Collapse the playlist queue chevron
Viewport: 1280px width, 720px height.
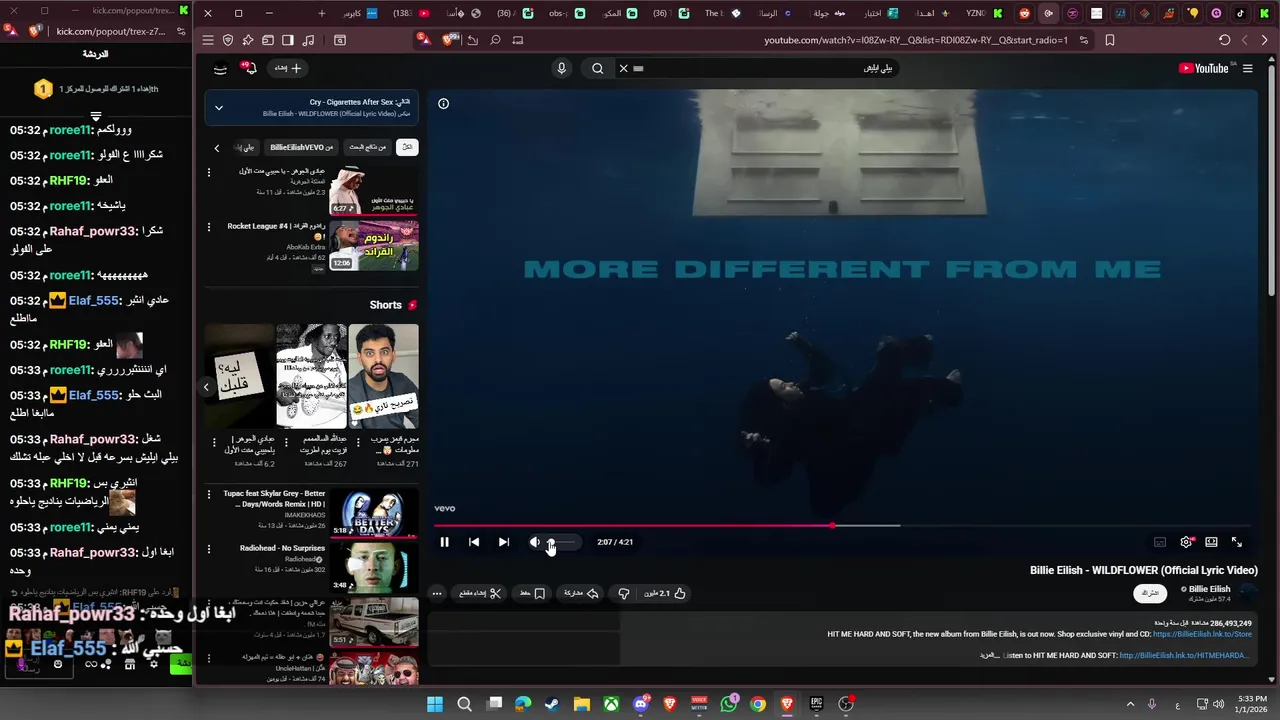pos(218,108)
